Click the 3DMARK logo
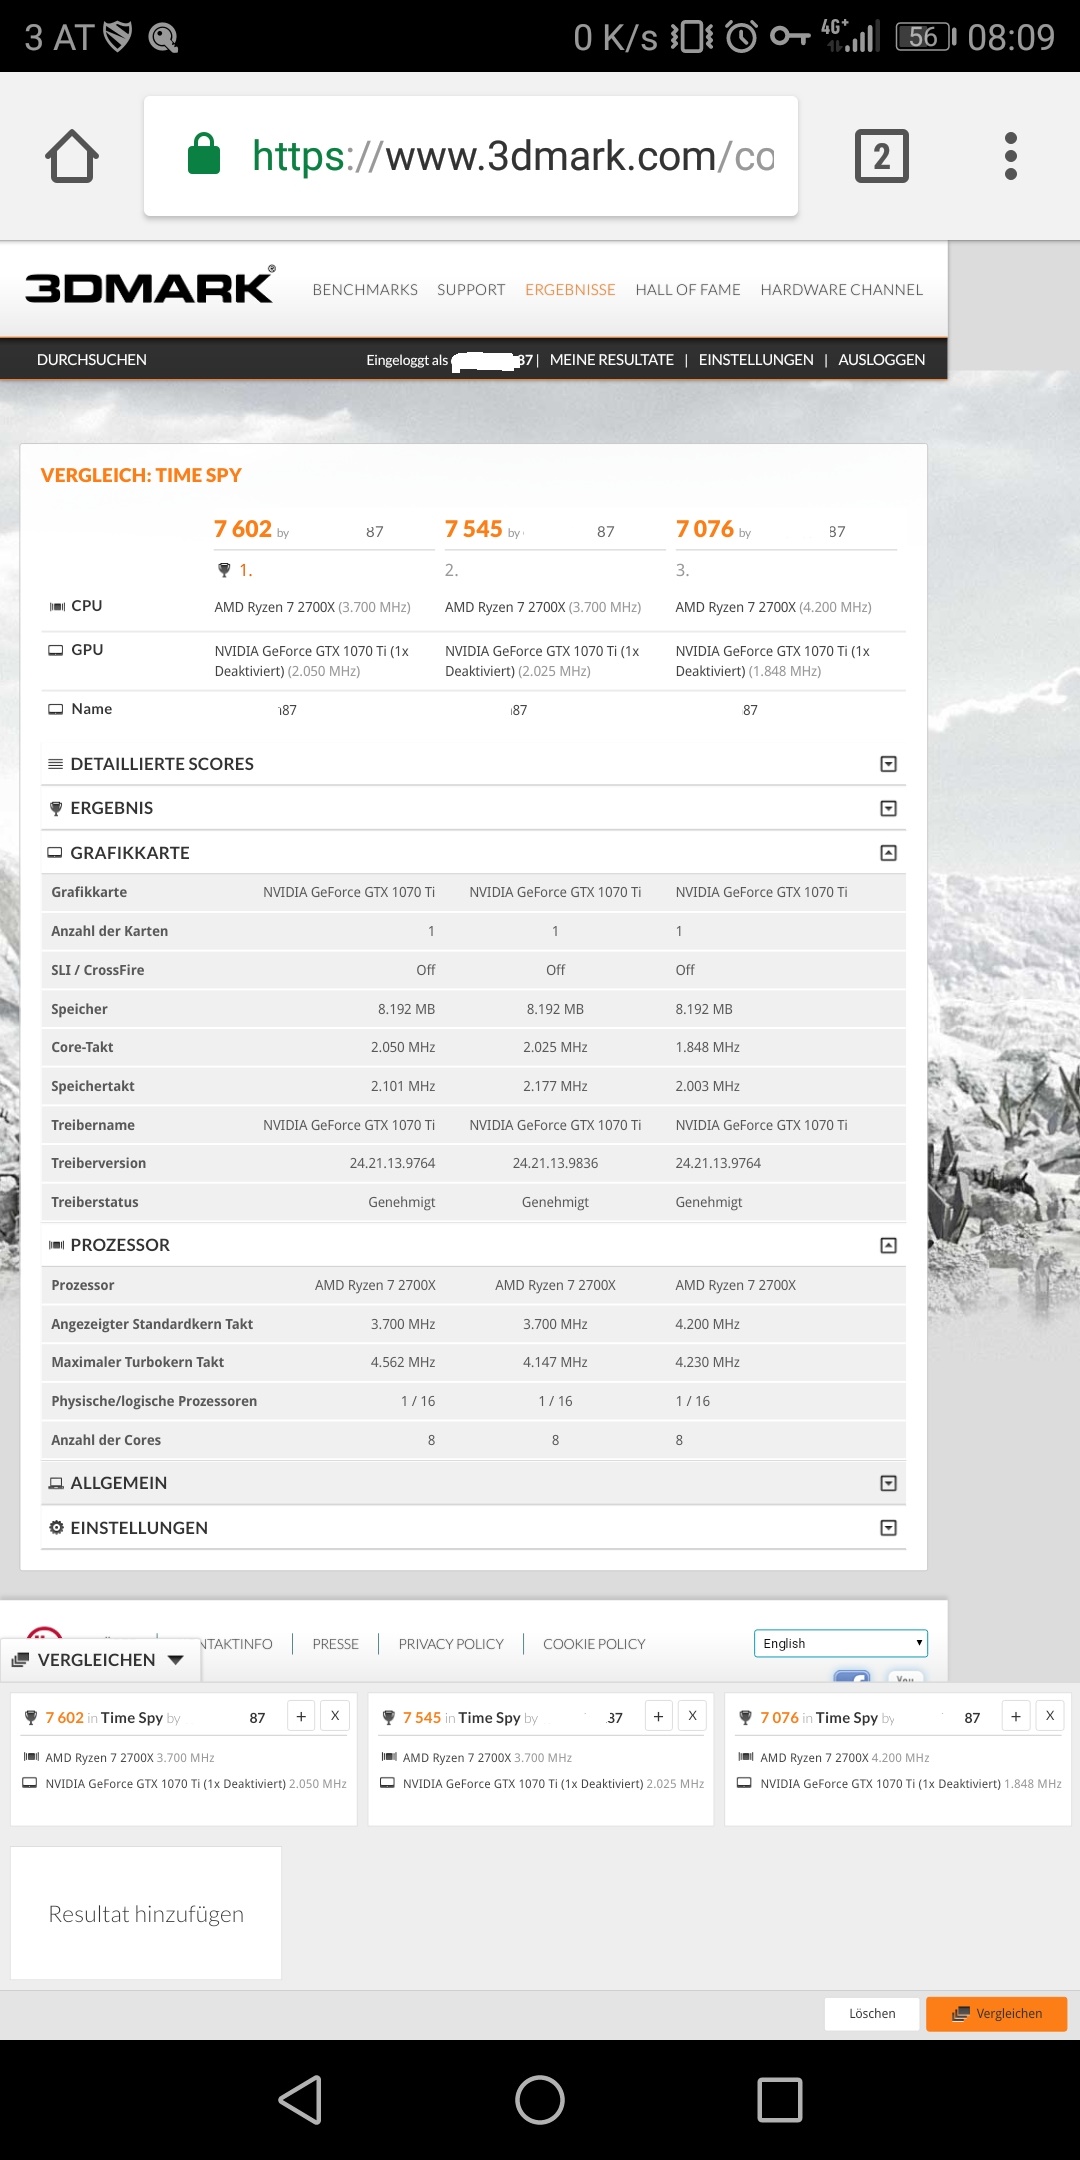The width and height of the screenshot is (1080, 2160). tap(150, 286)
